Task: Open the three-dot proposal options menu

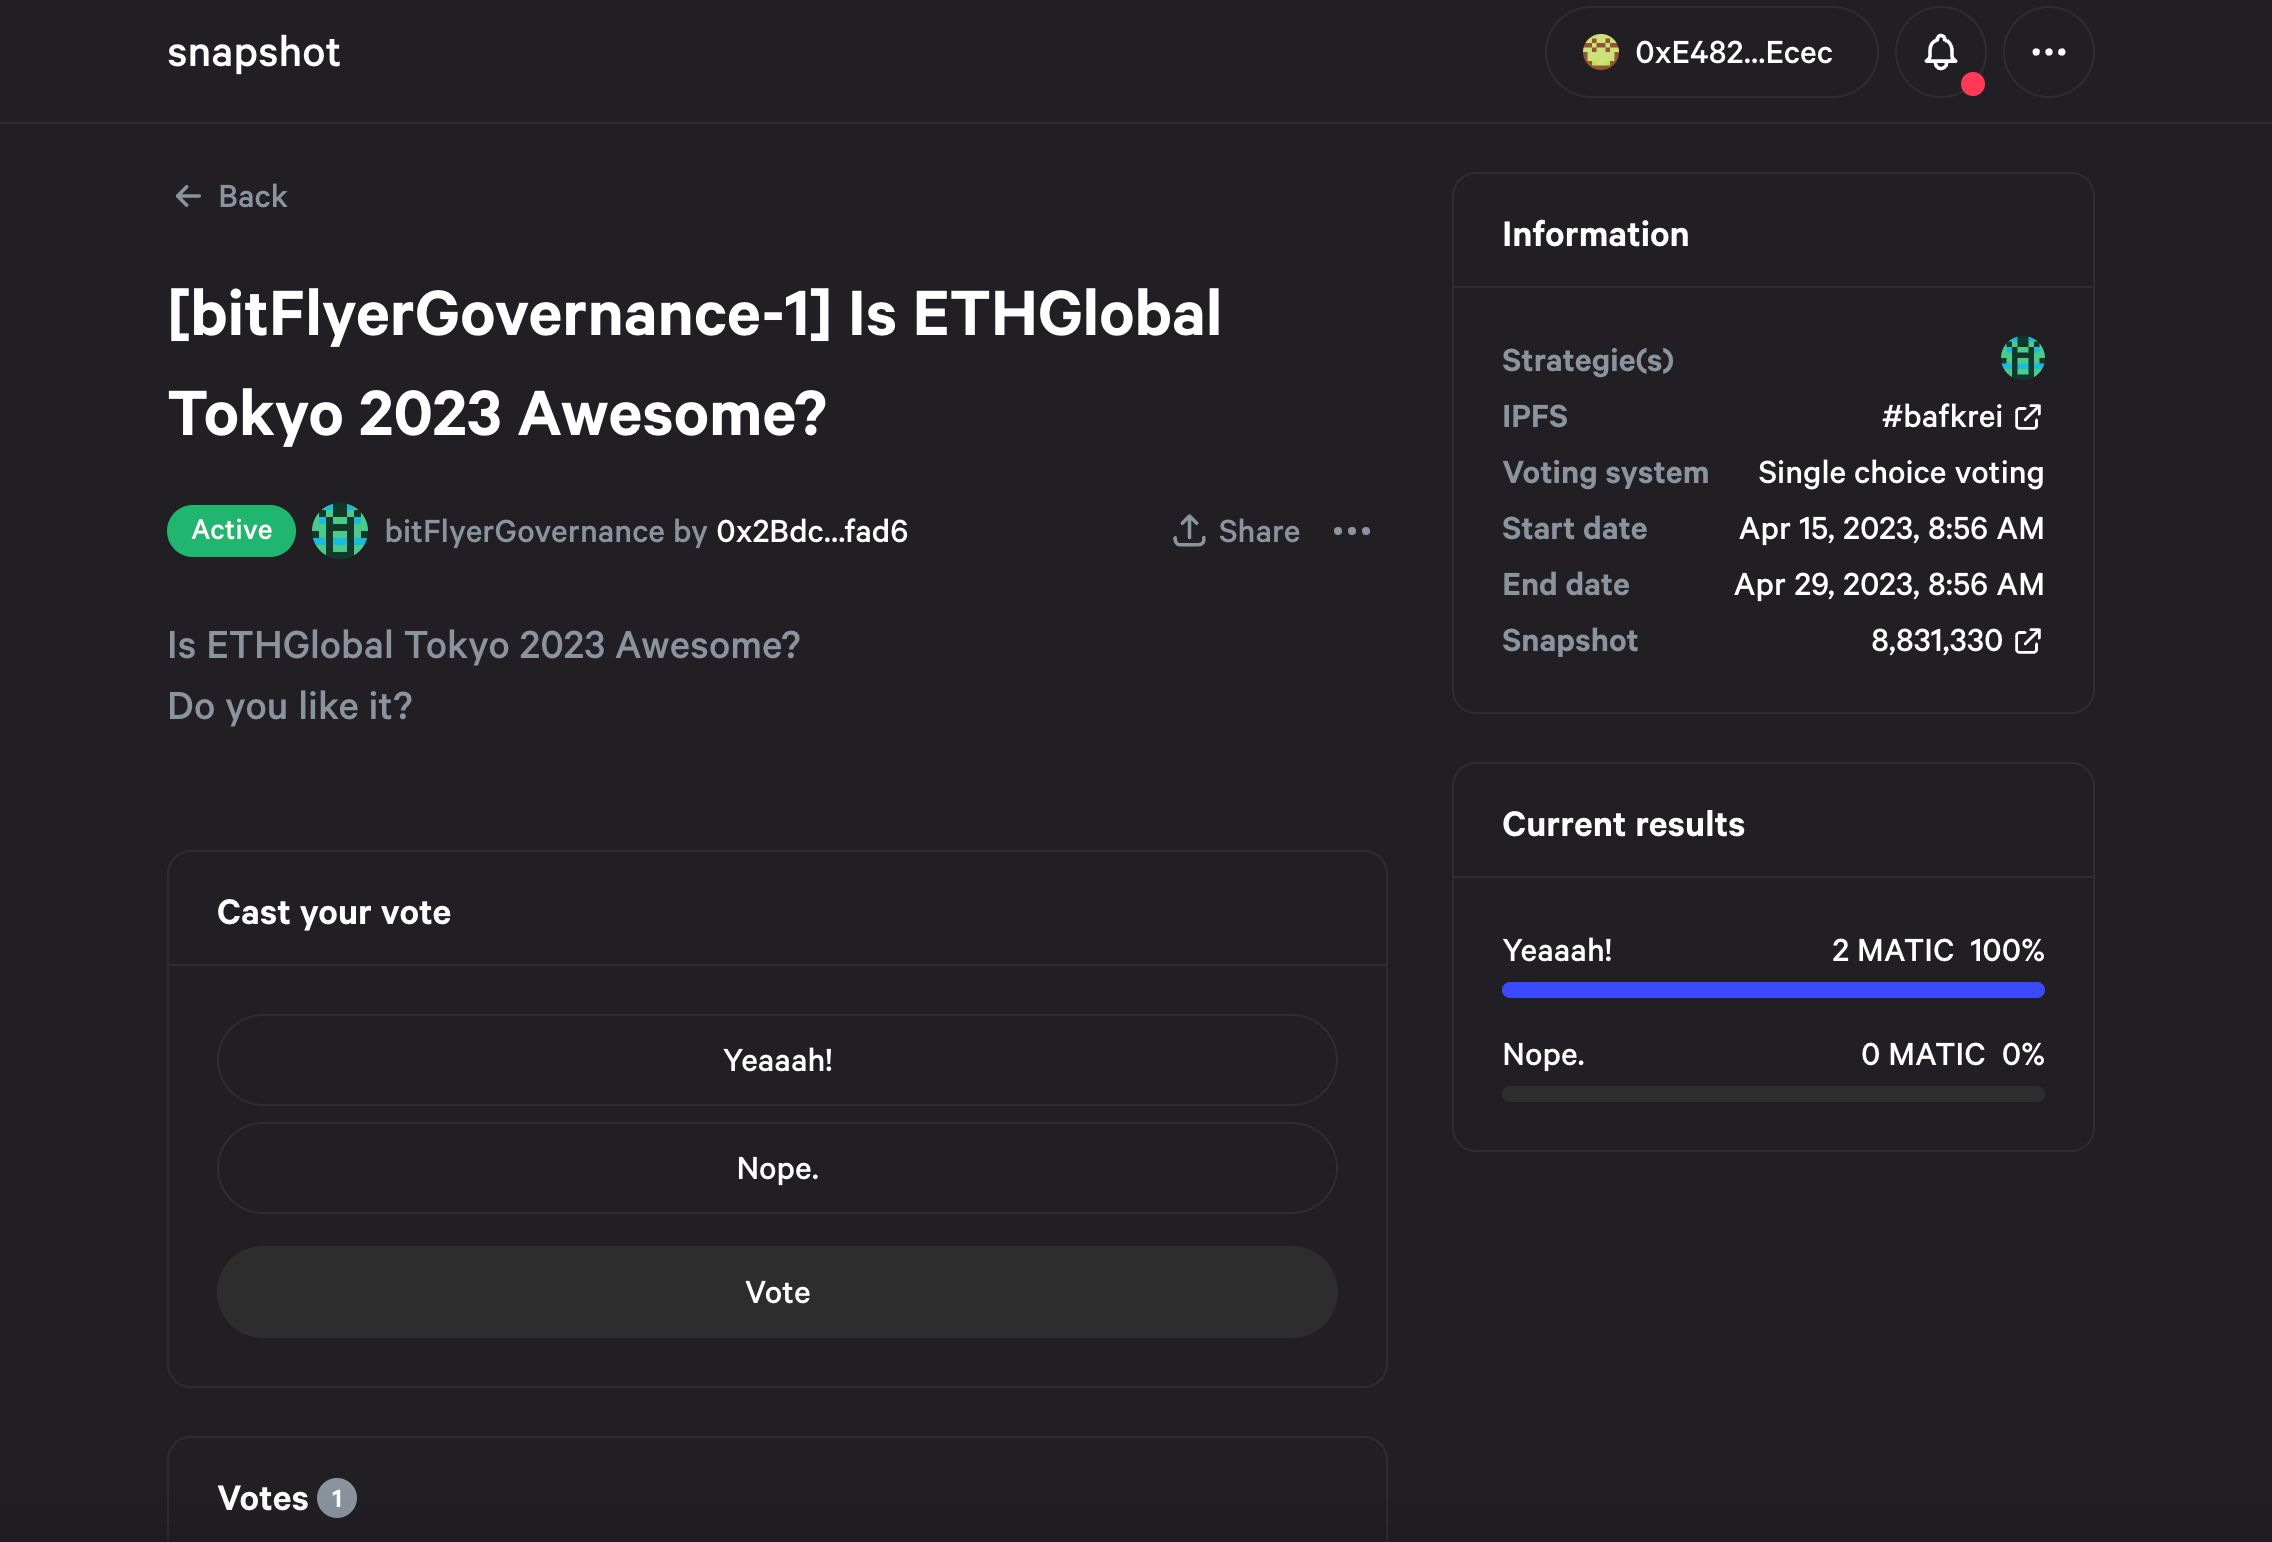Action: pyautogui.click(x=1353, y=530)
